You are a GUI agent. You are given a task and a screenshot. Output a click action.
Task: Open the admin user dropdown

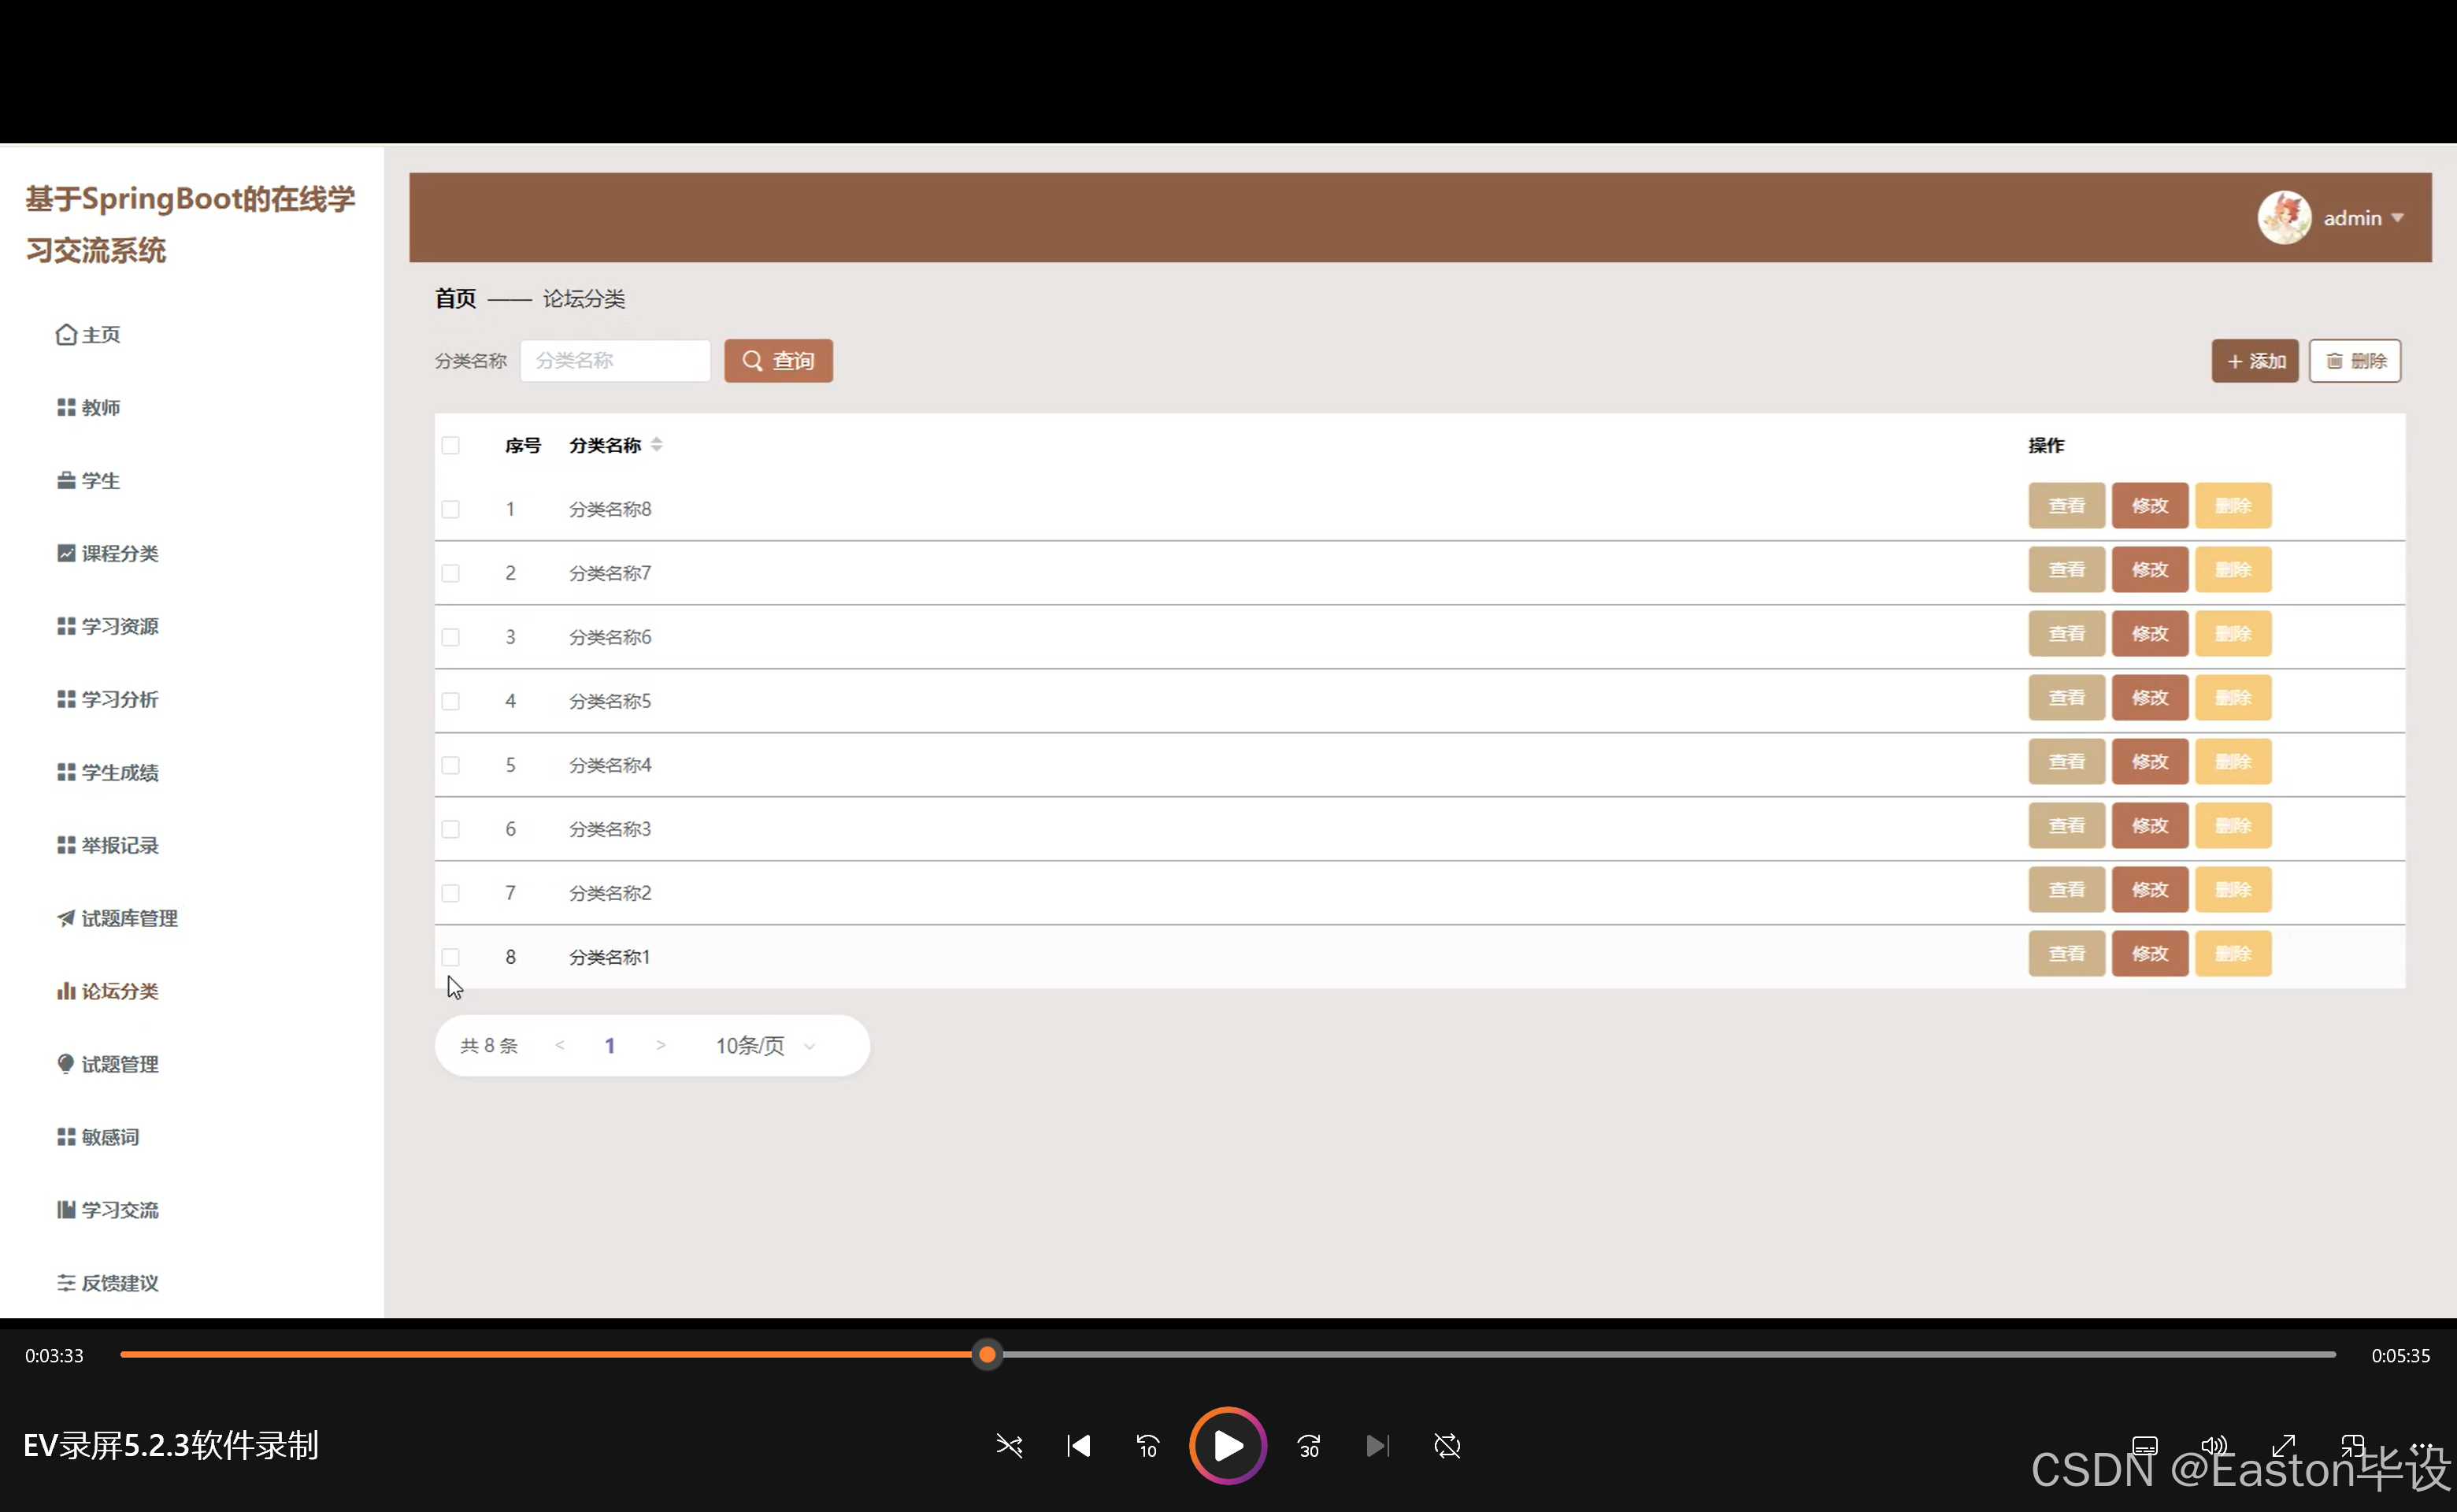pyautogui.click(x=2362, y=218)
